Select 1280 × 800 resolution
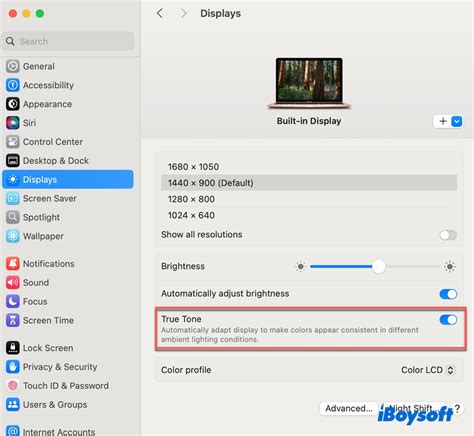Image resolution: width=474 pixels, height=436 pixels. pyautogui.click(x=309, y=199)
